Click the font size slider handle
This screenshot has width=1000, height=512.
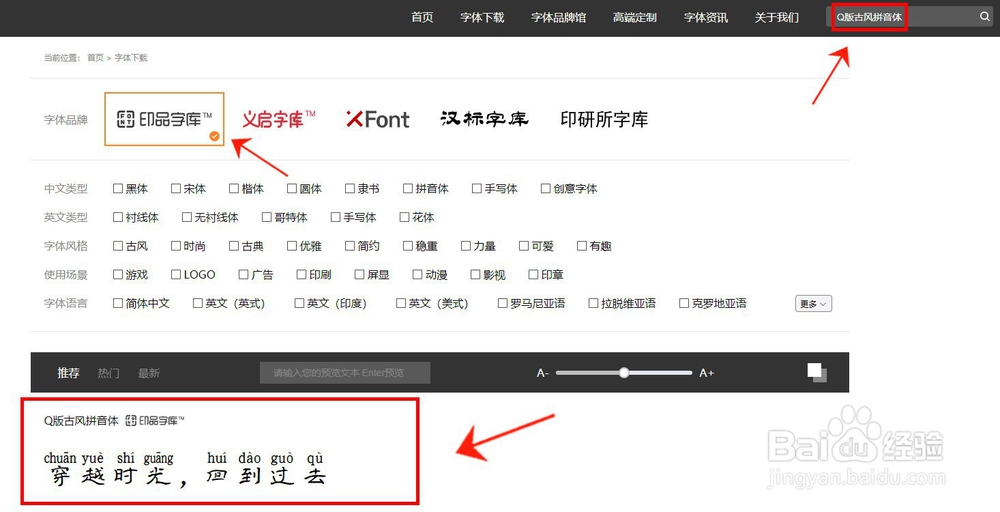pyautogui.click(x=624, y=373)
